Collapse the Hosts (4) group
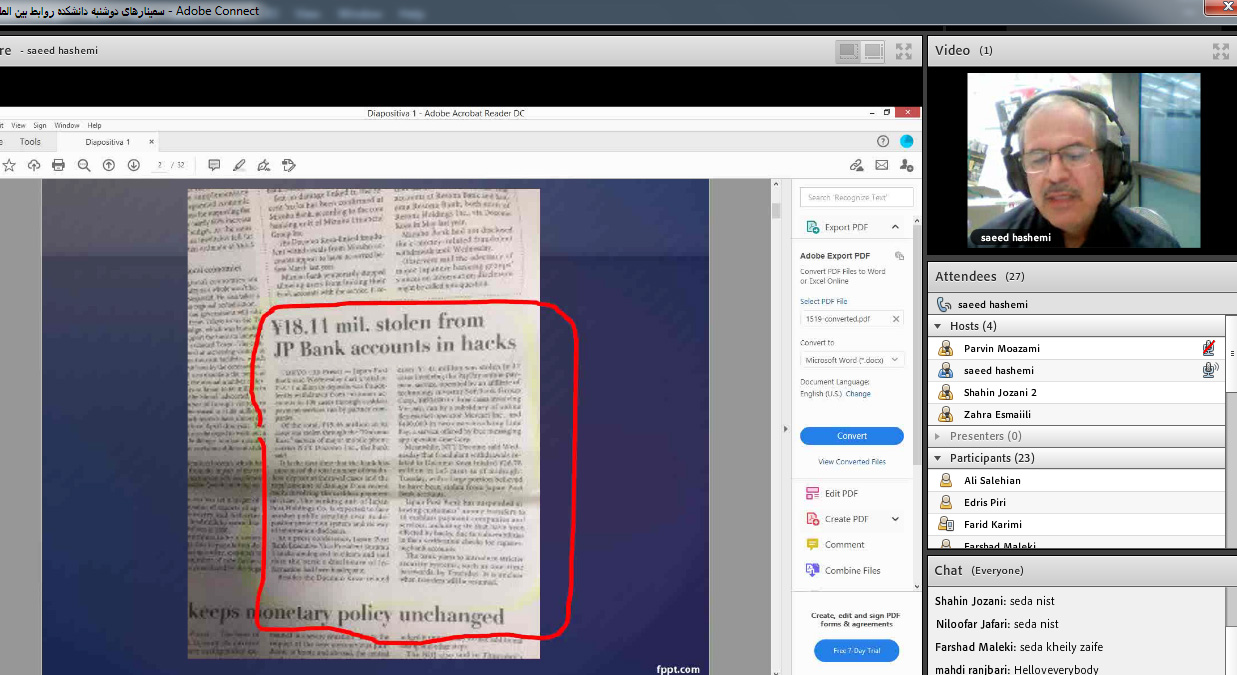The width and height of the screenshot is (1237, 675). pyautogui.click(x=938, y=326)
